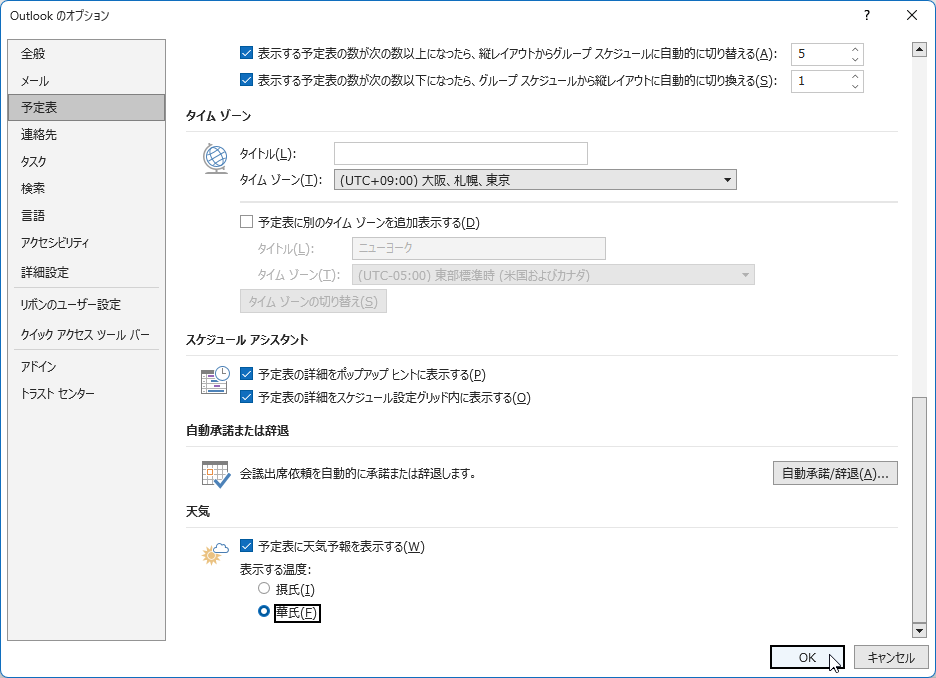Switch to the 詳細設定 category
This screenshot has height=678, width=936.
45,272
